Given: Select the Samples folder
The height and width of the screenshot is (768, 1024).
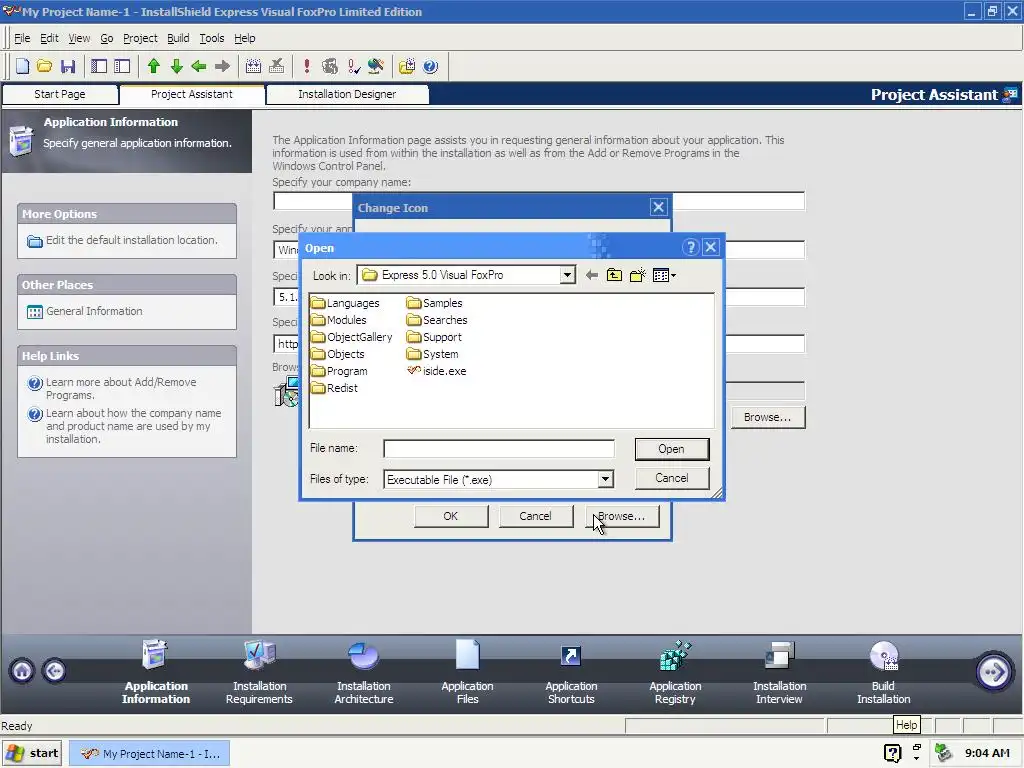Looking at the screenshot, I should (434, 303).
